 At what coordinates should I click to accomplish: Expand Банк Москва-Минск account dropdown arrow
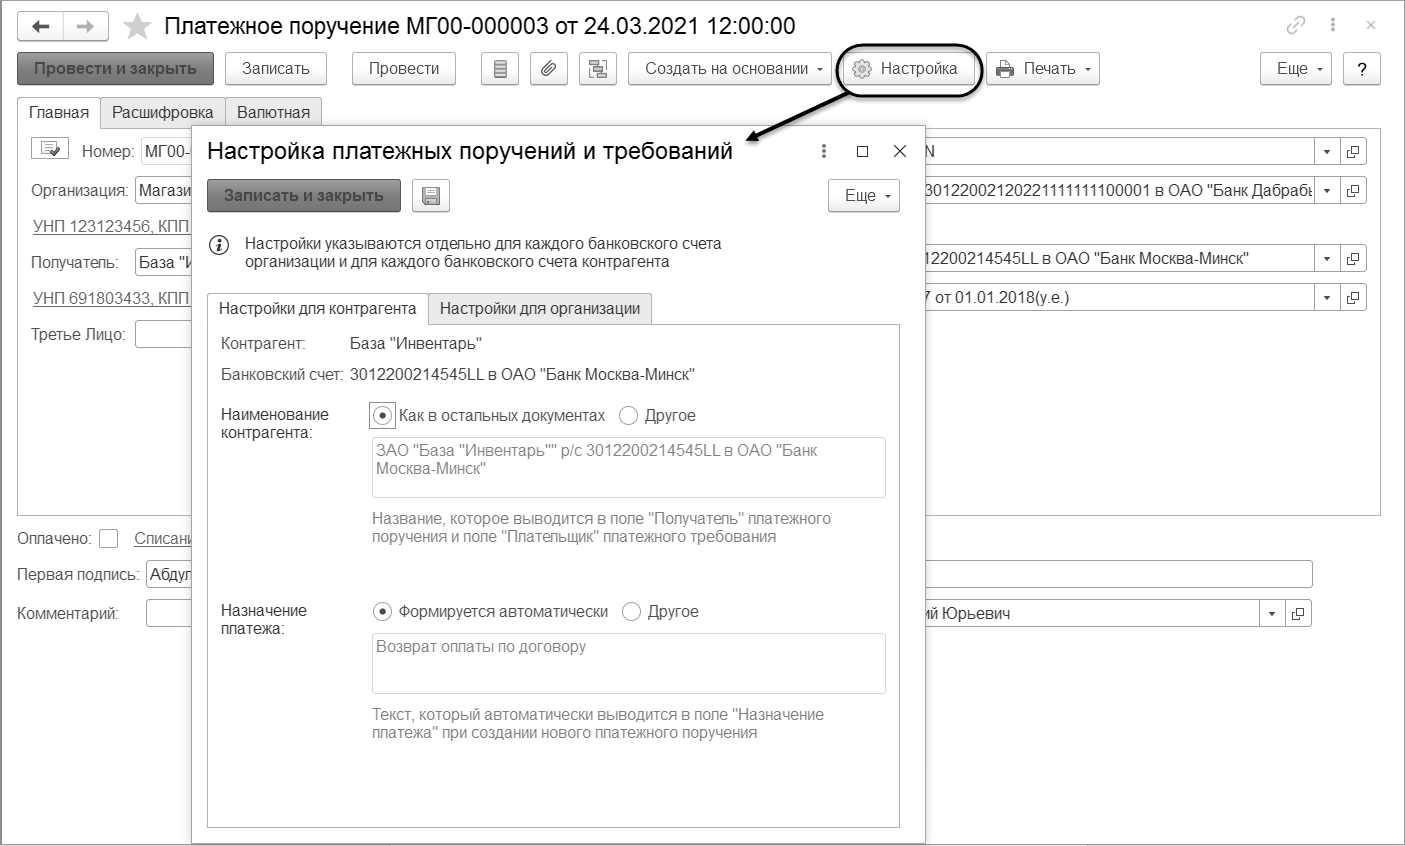tap(1327, 259)
